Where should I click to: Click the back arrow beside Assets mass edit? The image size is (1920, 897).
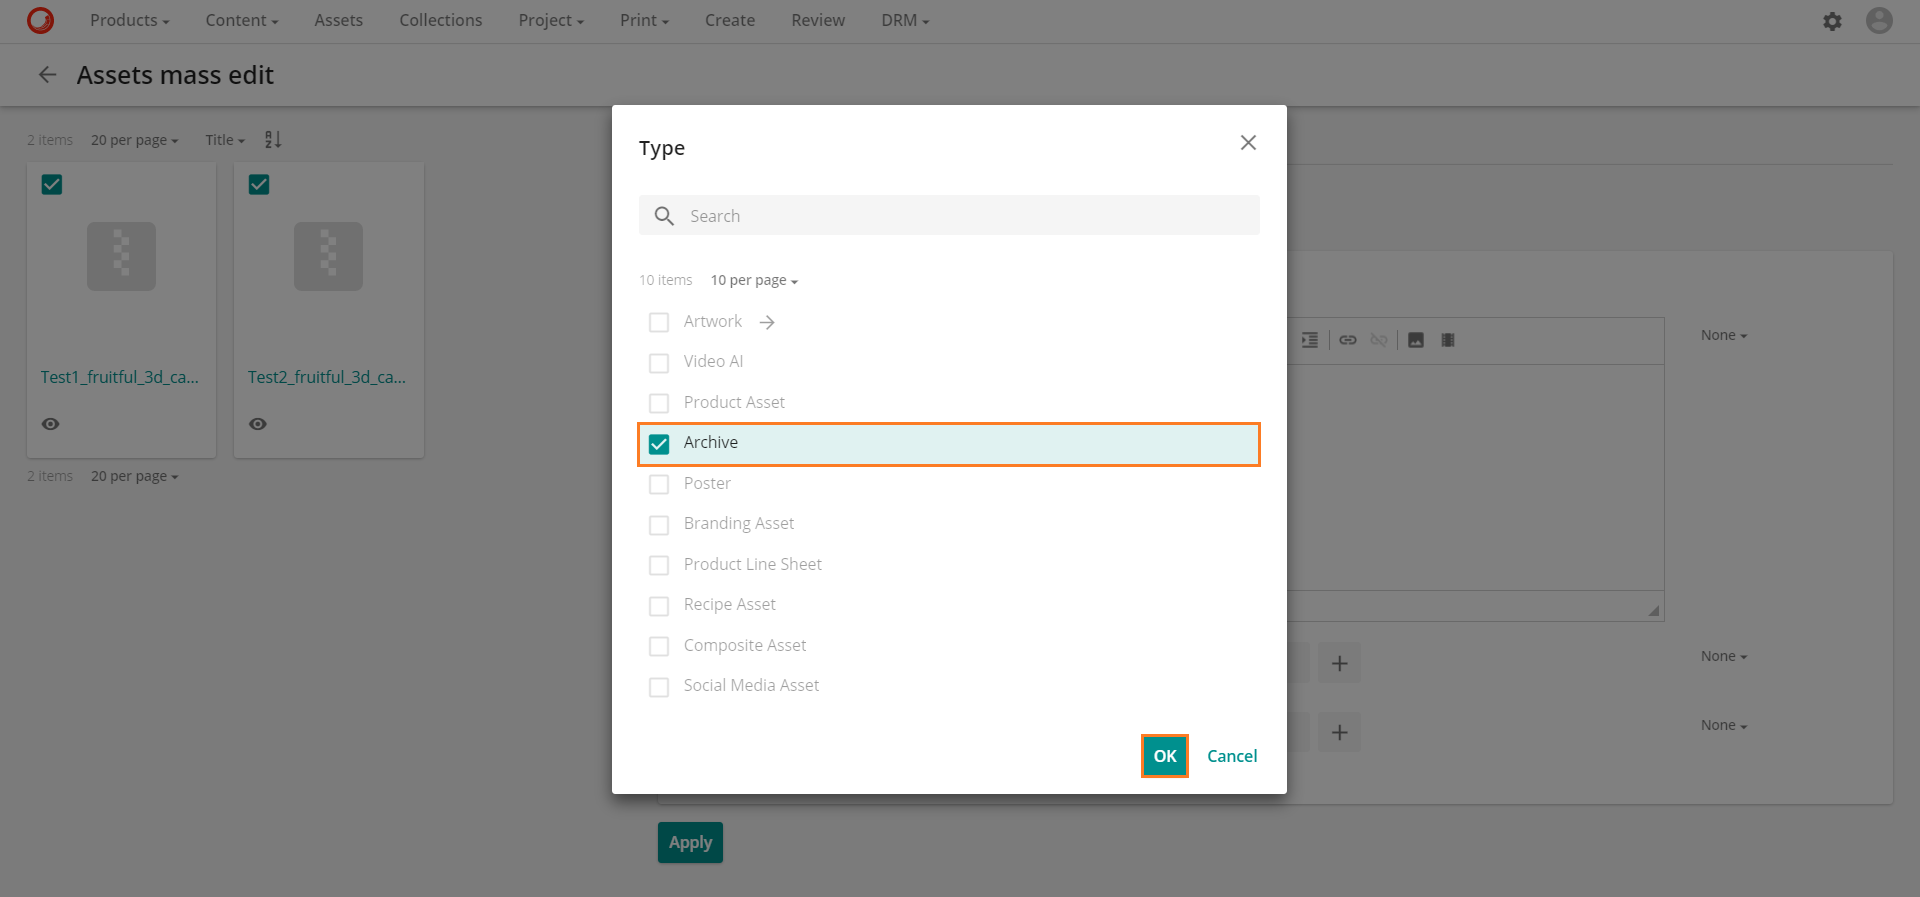tap(47, 75)
